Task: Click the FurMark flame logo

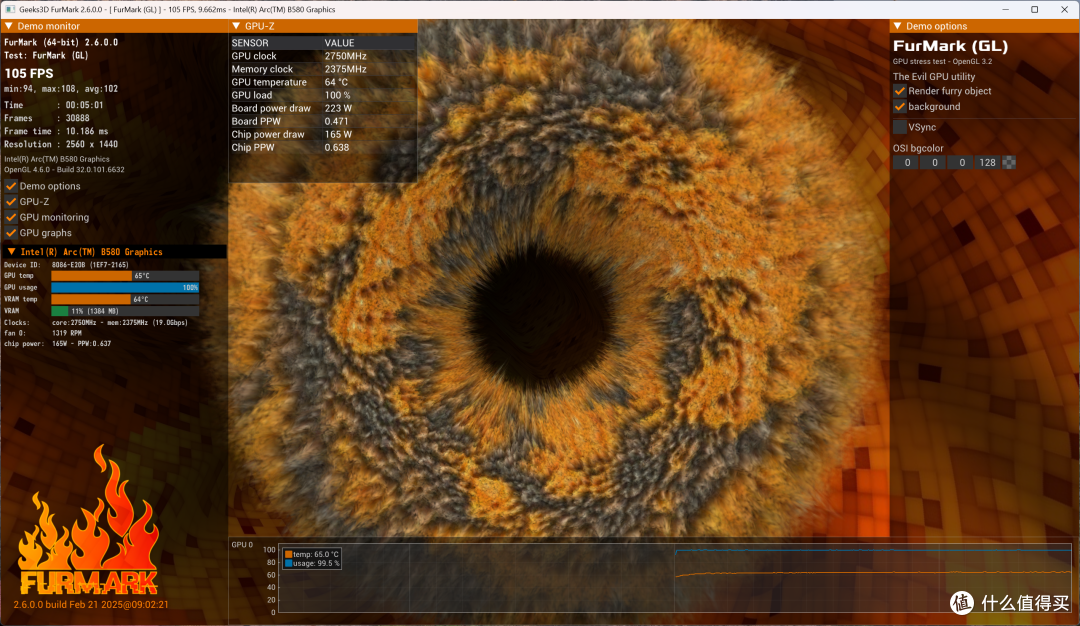Action: tap(89, 521)
